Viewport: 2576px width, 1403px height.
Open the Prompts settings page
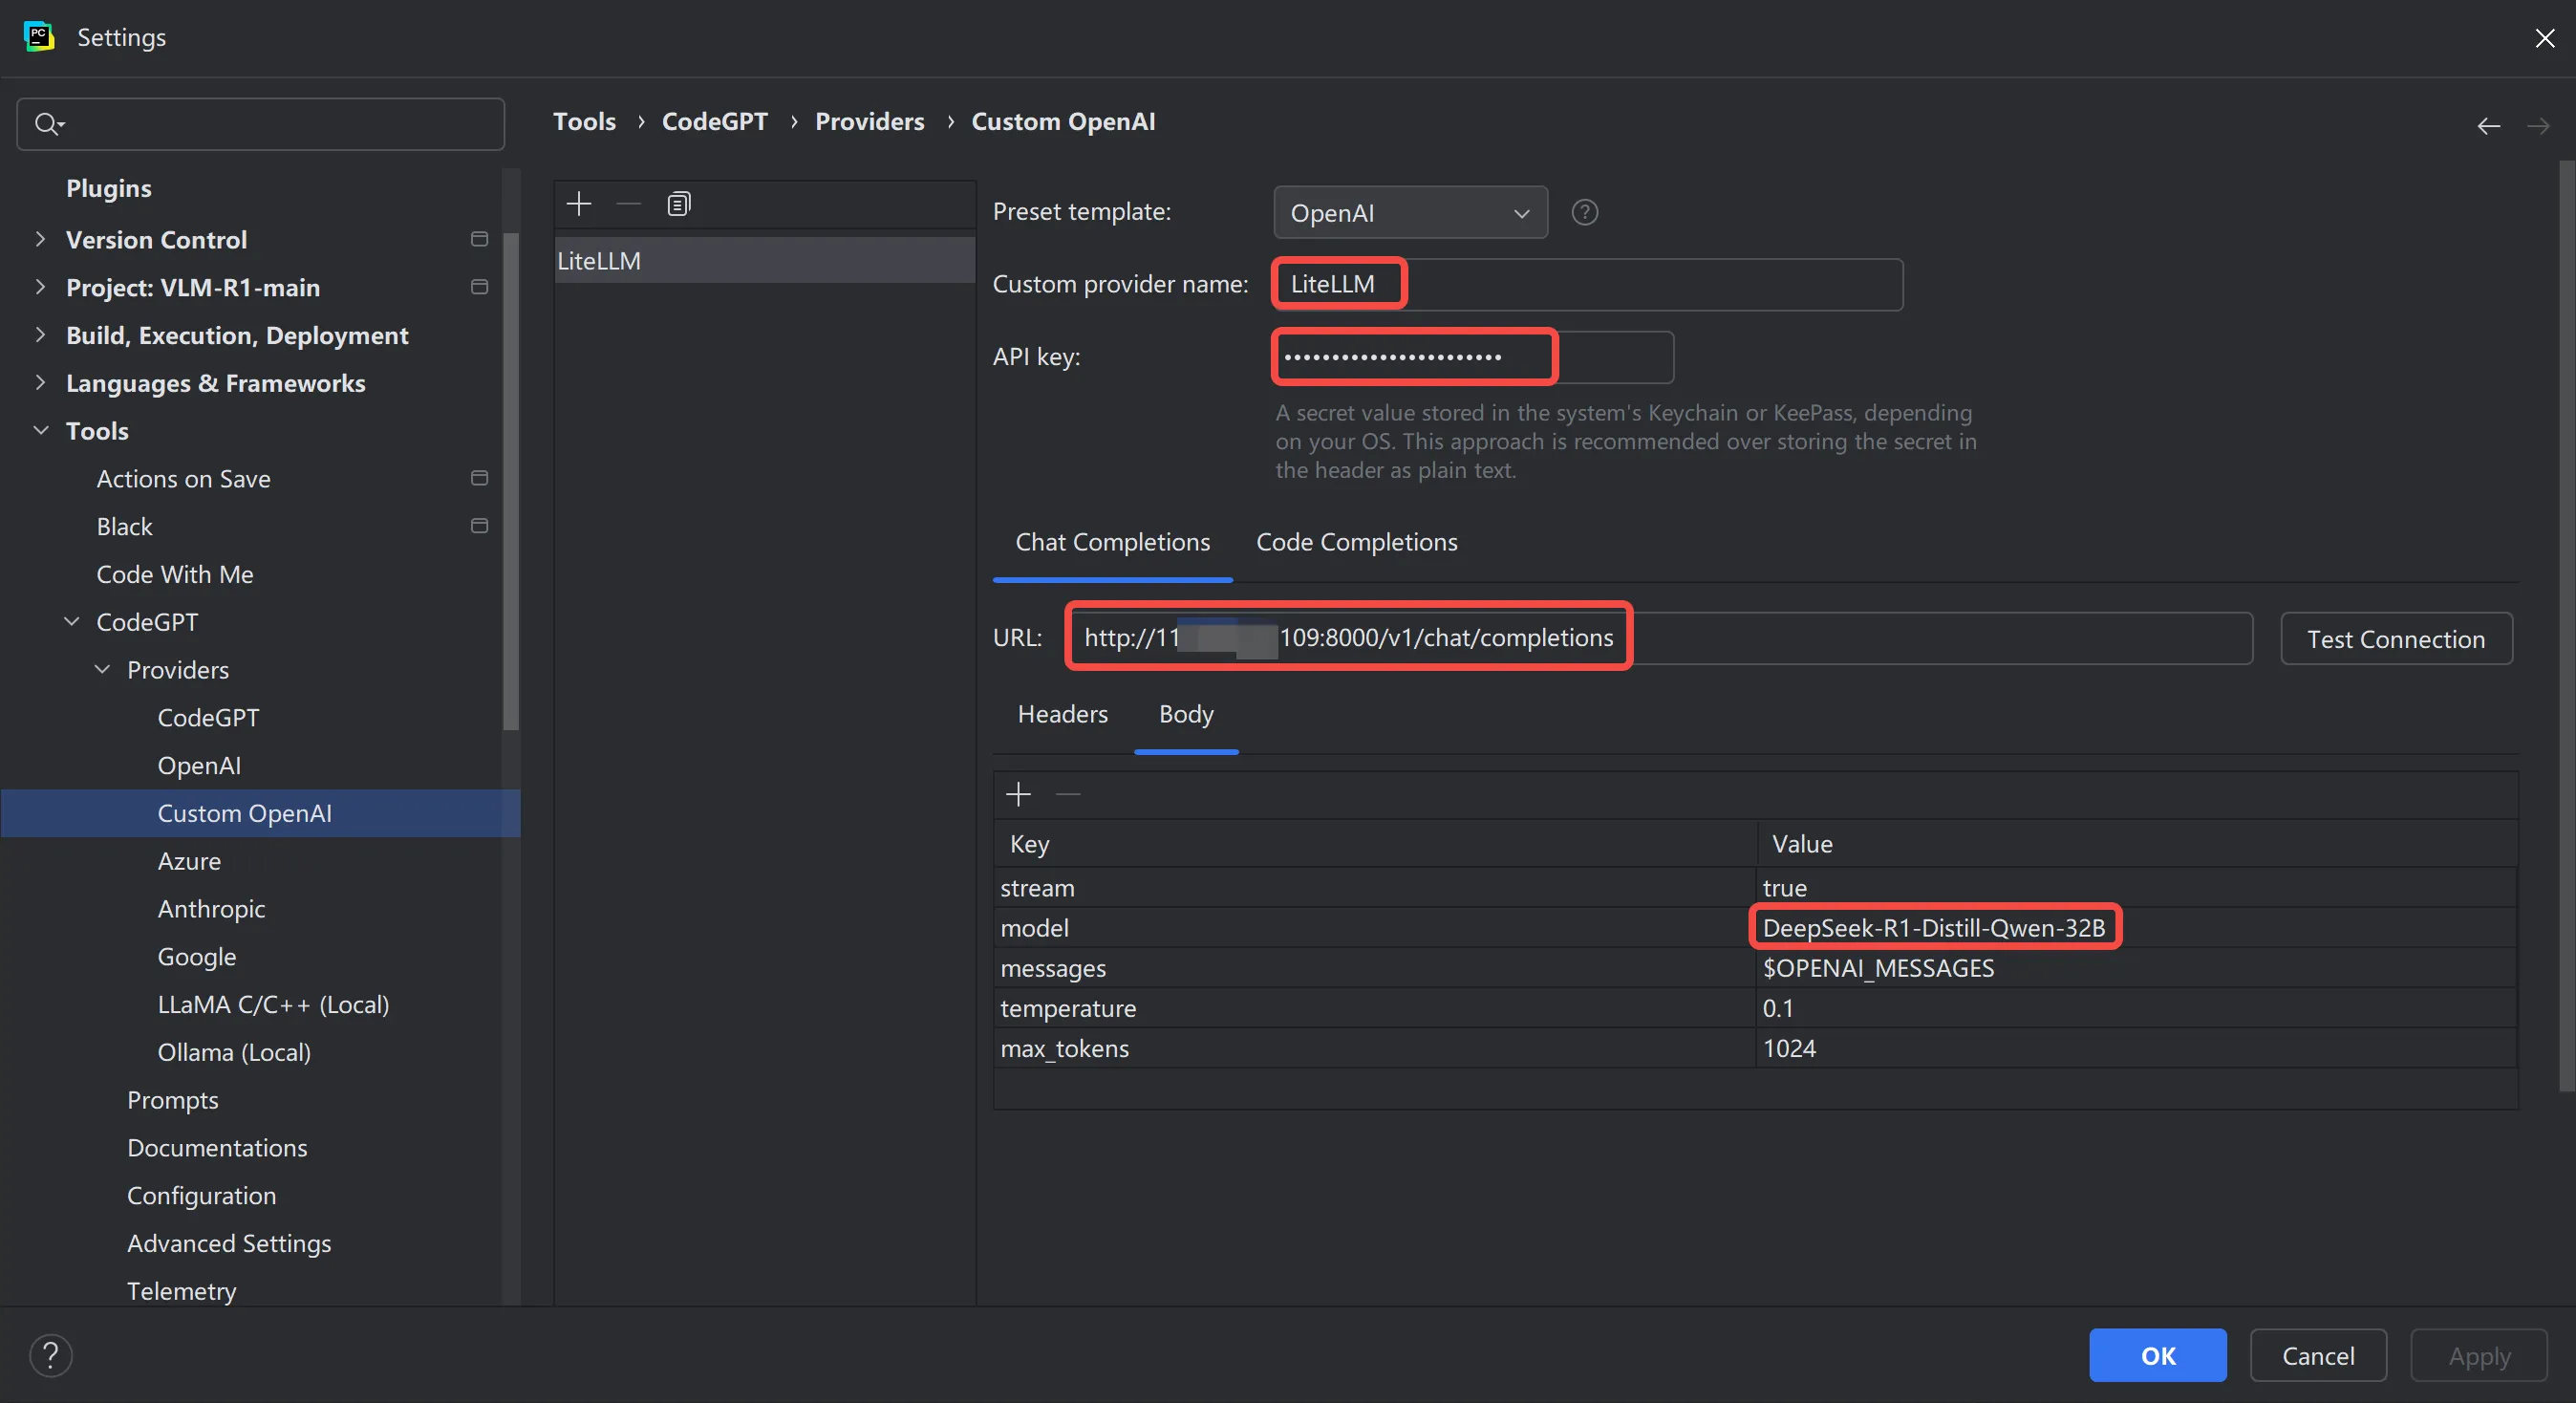172,1101
